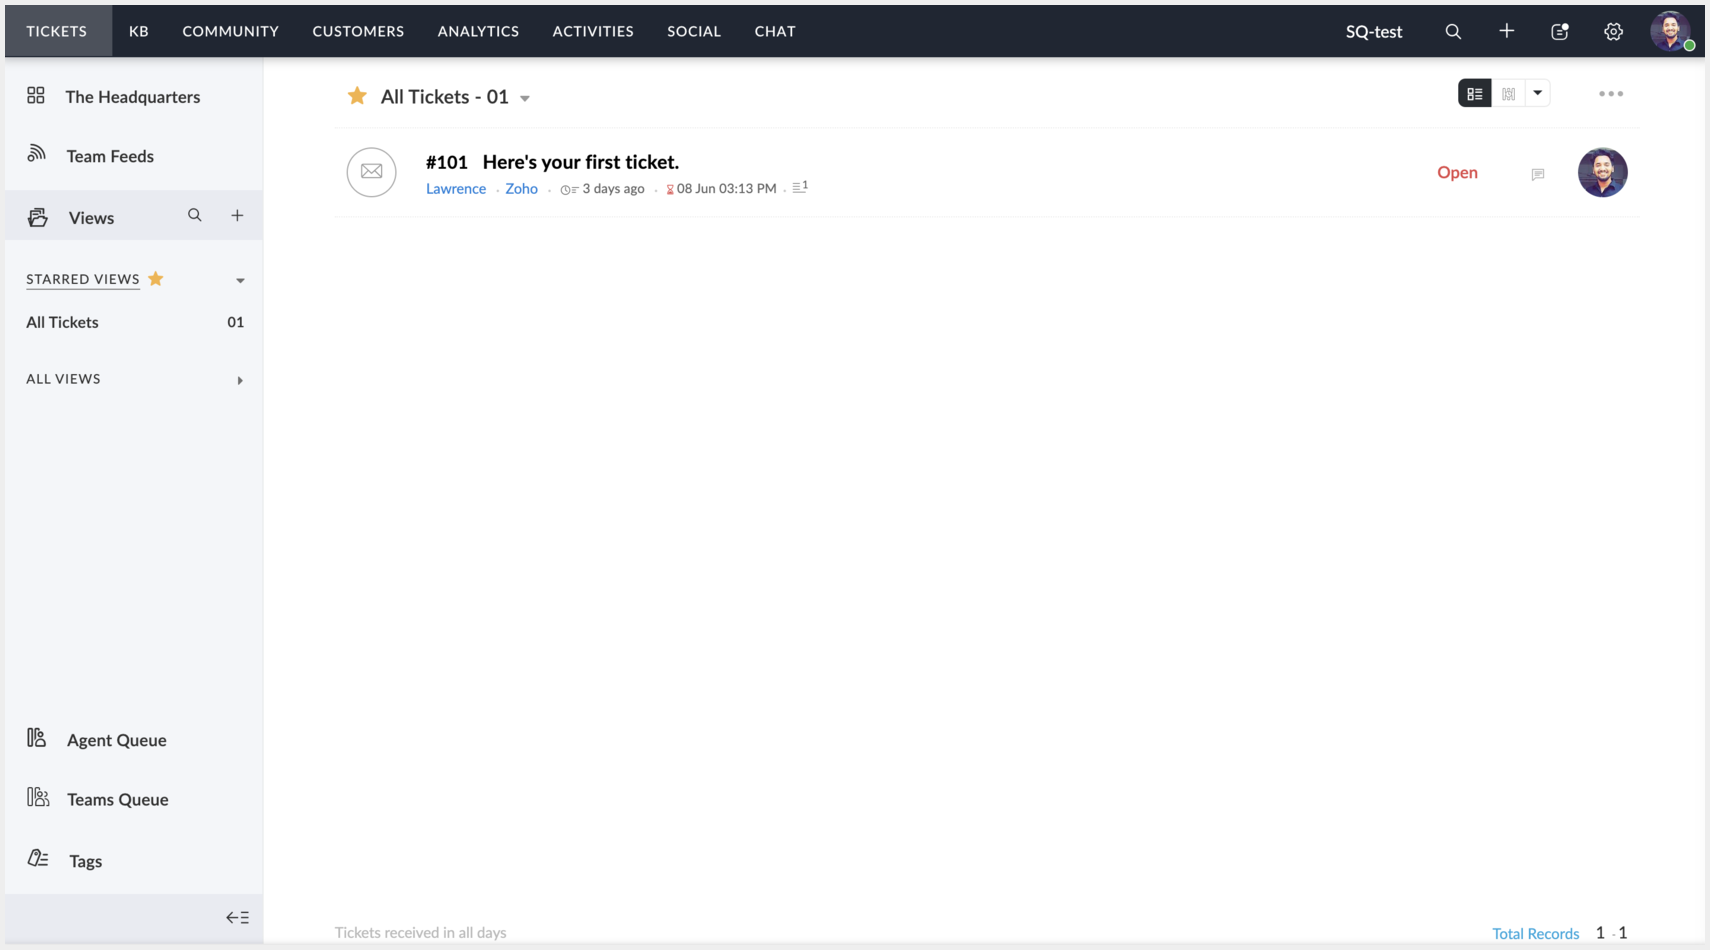This screenshot has width=1710, height=950.
Task: Open the setup gear icon
Action: tap(1613, 32)
